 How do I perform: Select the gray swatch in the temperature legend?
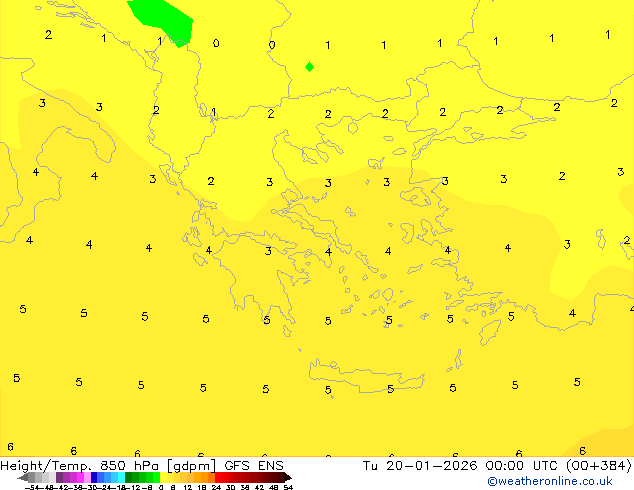32,477
